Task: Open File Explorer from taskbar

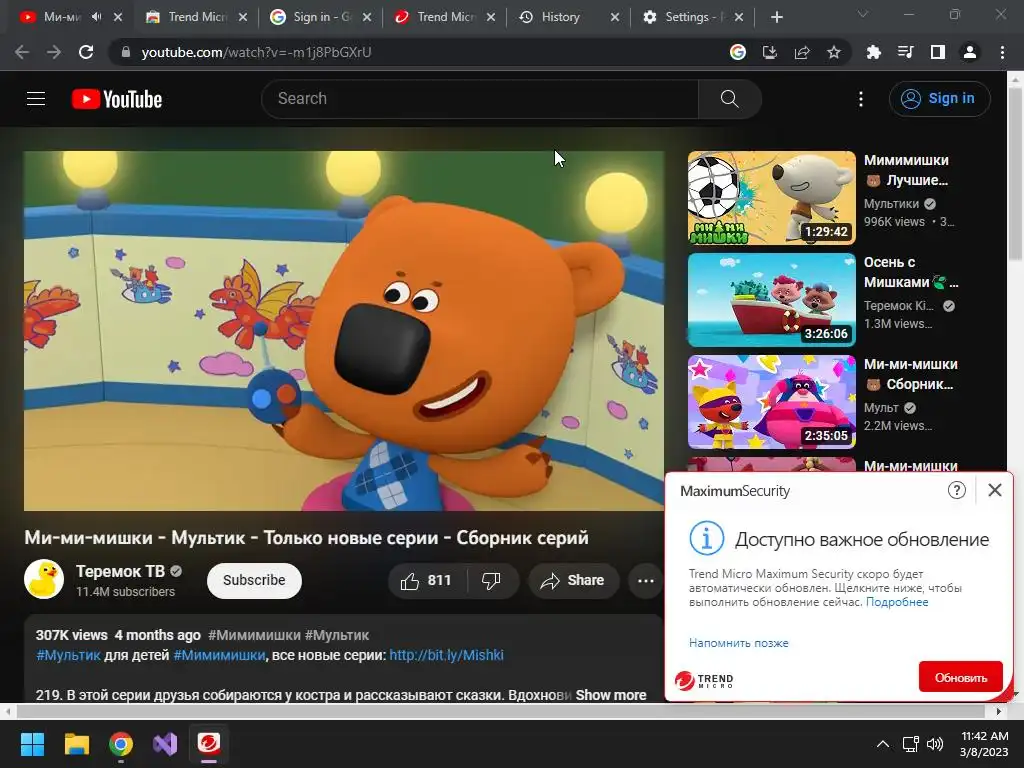Action: (76, 744)
